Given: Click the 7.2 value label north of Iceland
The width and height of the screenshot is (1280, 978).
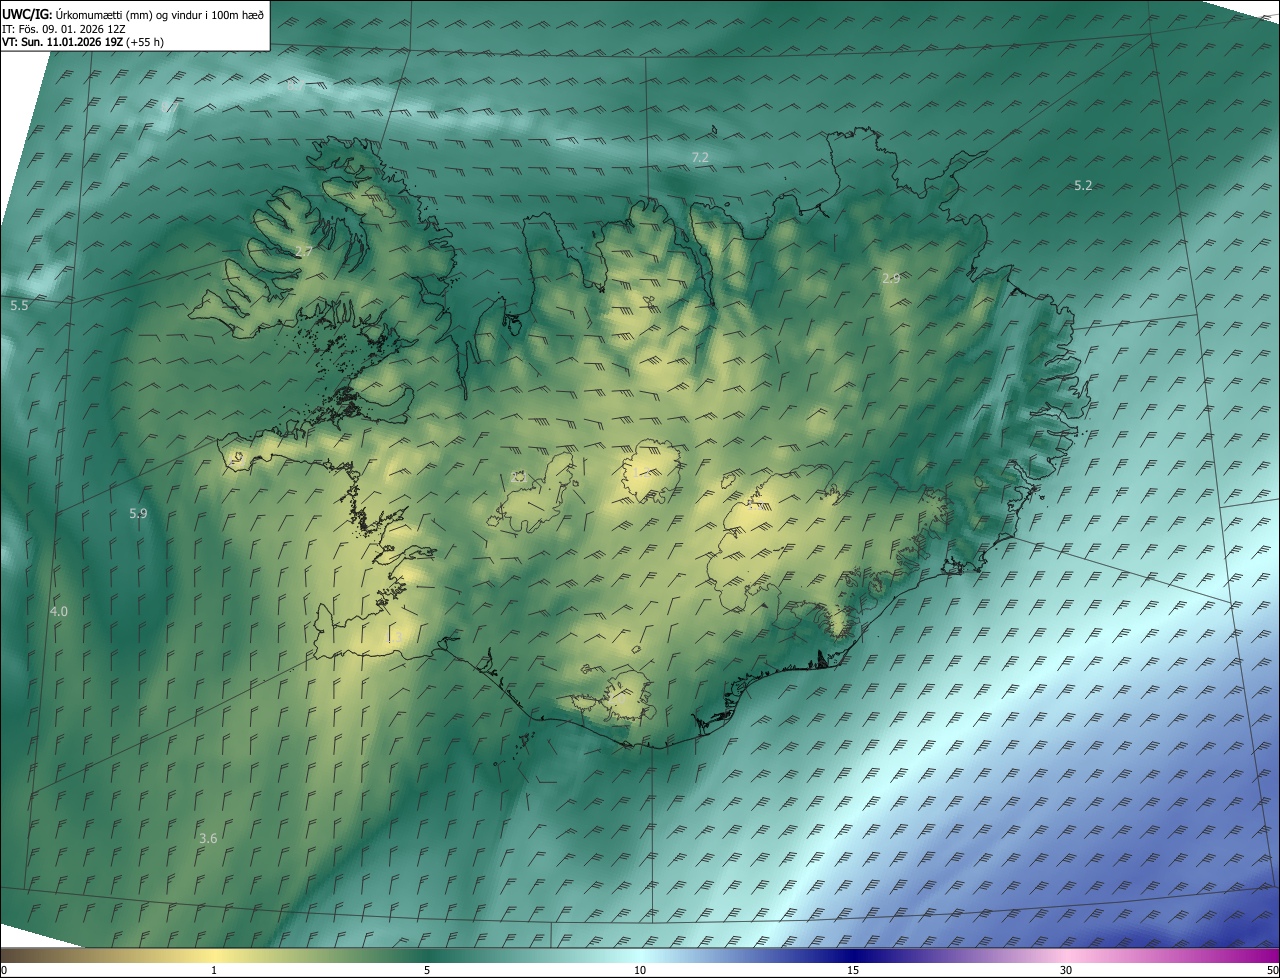Looking at the screenshot, I should tap(700, 158).
